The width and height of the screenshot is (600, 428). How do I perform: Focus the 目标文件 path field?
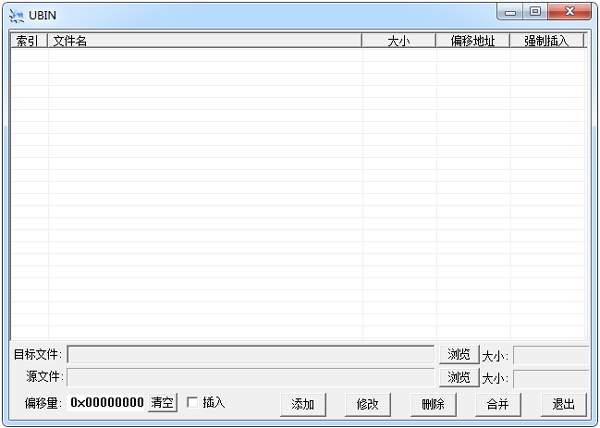click(251, 354)
